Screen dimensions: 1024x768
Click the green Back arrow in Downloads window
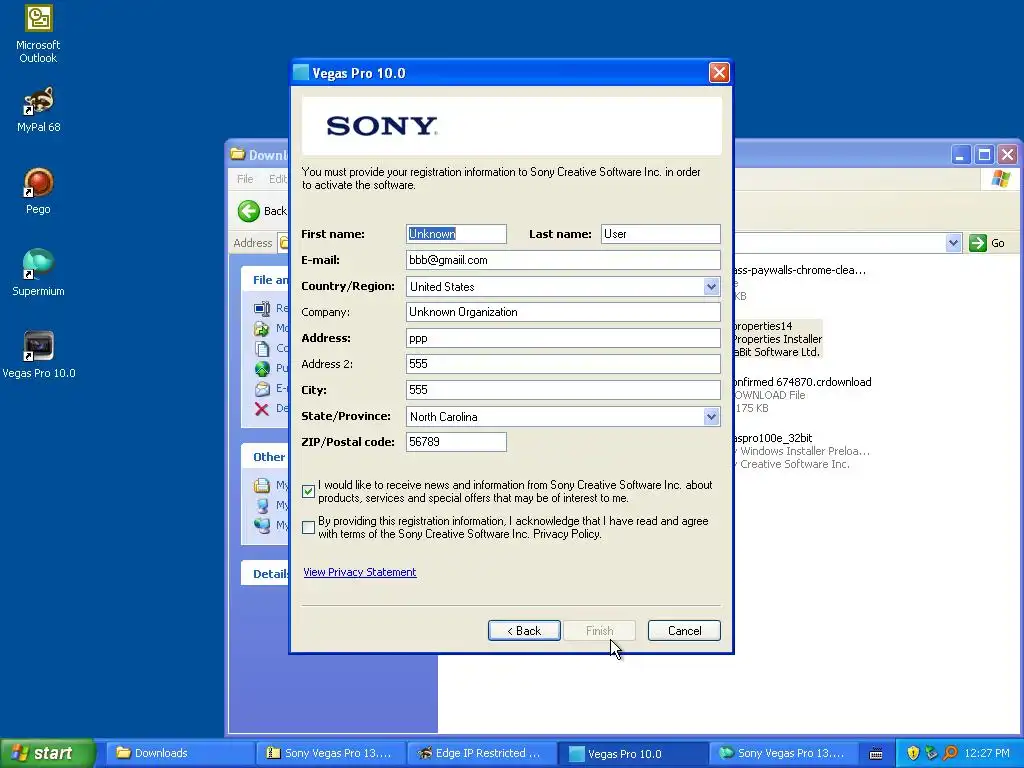(x=248, y=211)
